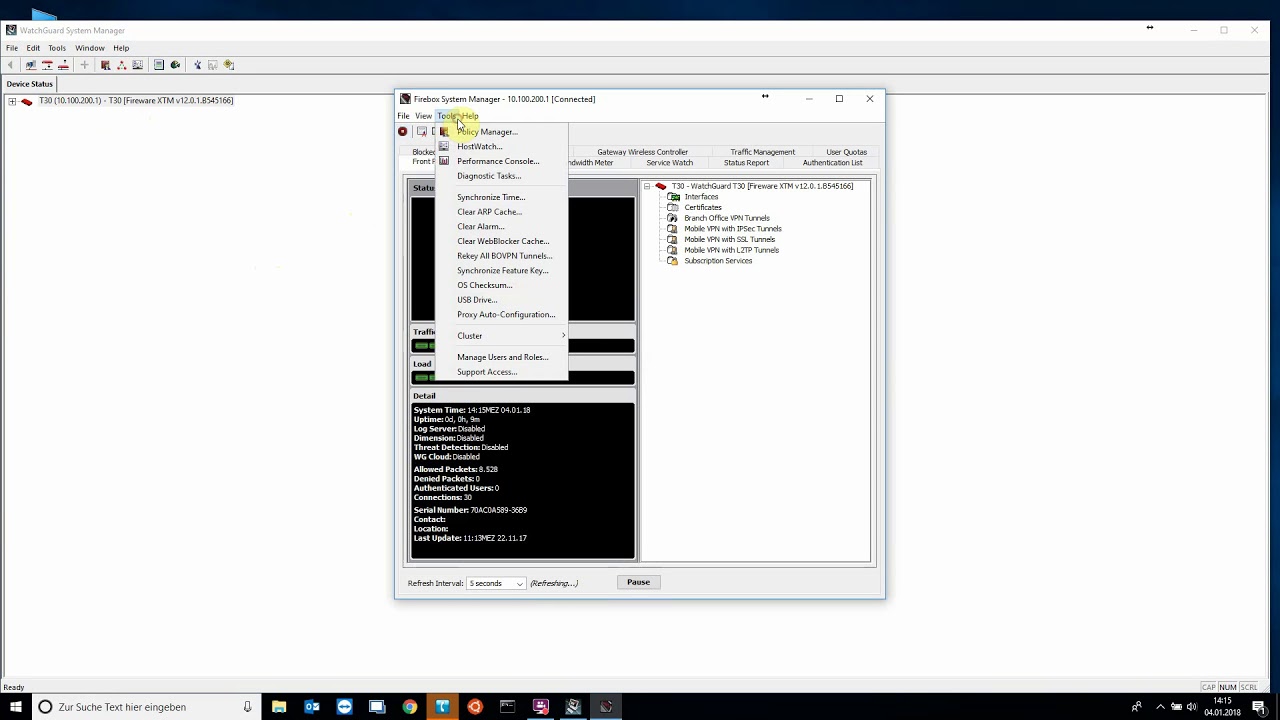Expand the T30 device in Device Status
Image resolution: width=1280 pixels, height=720 pixels.
click(12, 101)
